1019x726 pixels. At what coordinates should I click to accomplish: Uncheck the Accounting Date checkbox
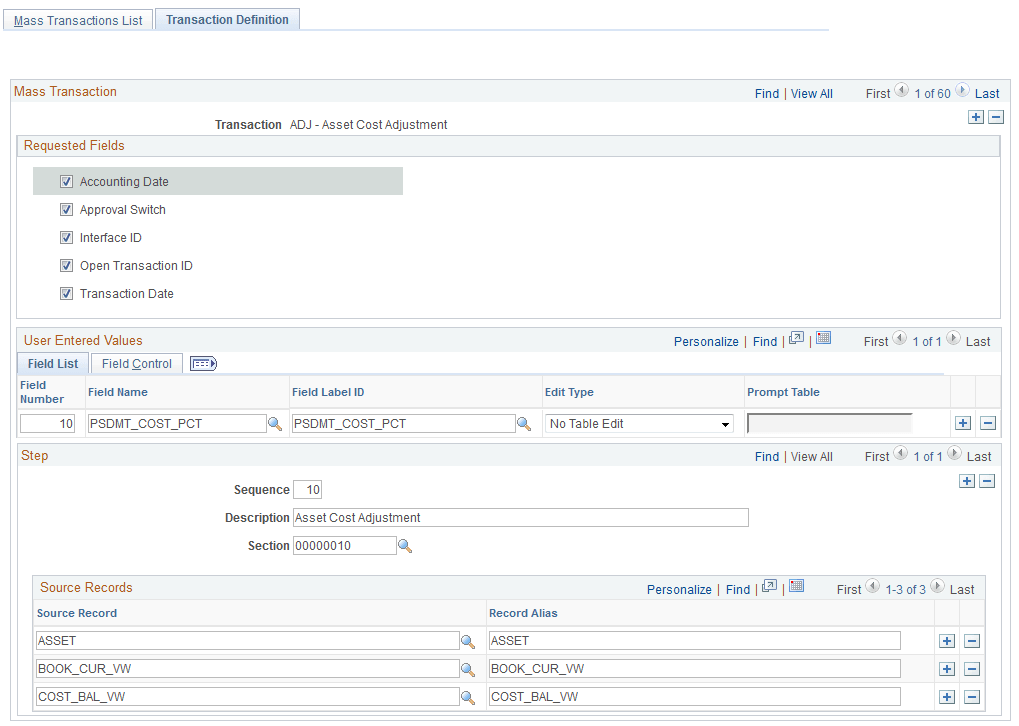(x=66, y=181)
